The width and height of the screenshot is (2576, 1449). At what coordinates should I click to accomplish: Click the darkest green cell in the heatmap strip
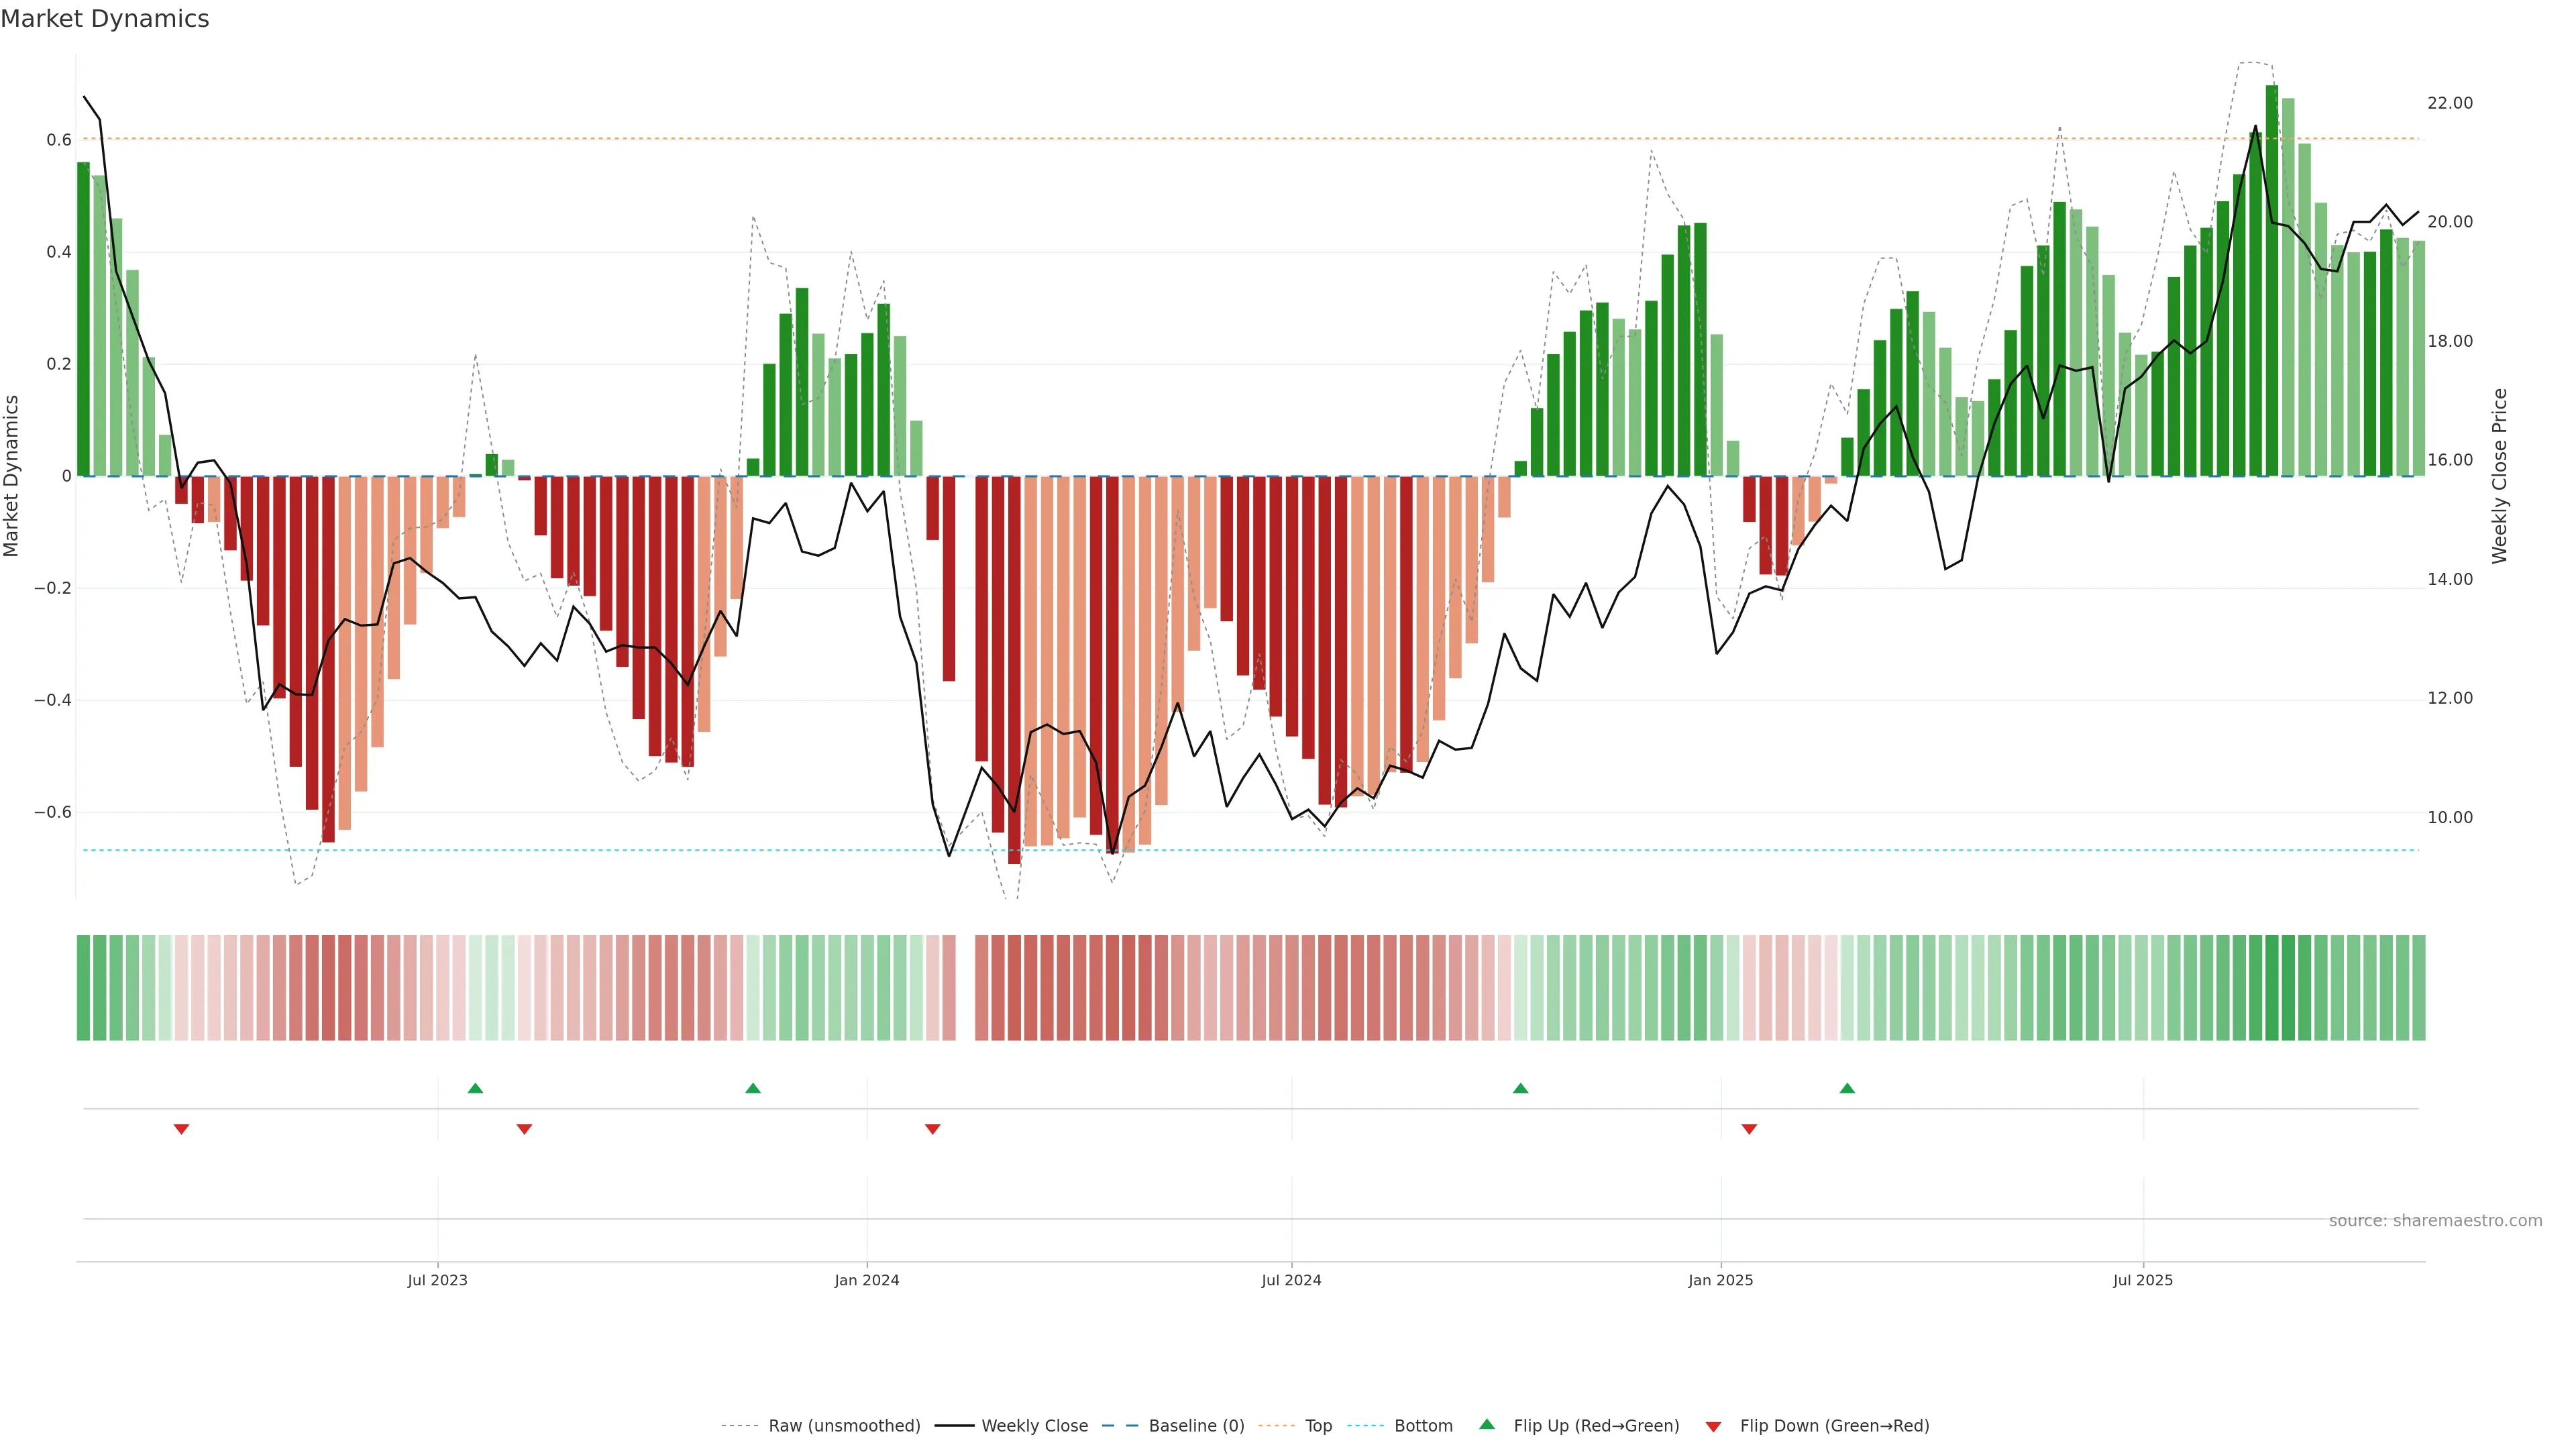(2272, 988)
